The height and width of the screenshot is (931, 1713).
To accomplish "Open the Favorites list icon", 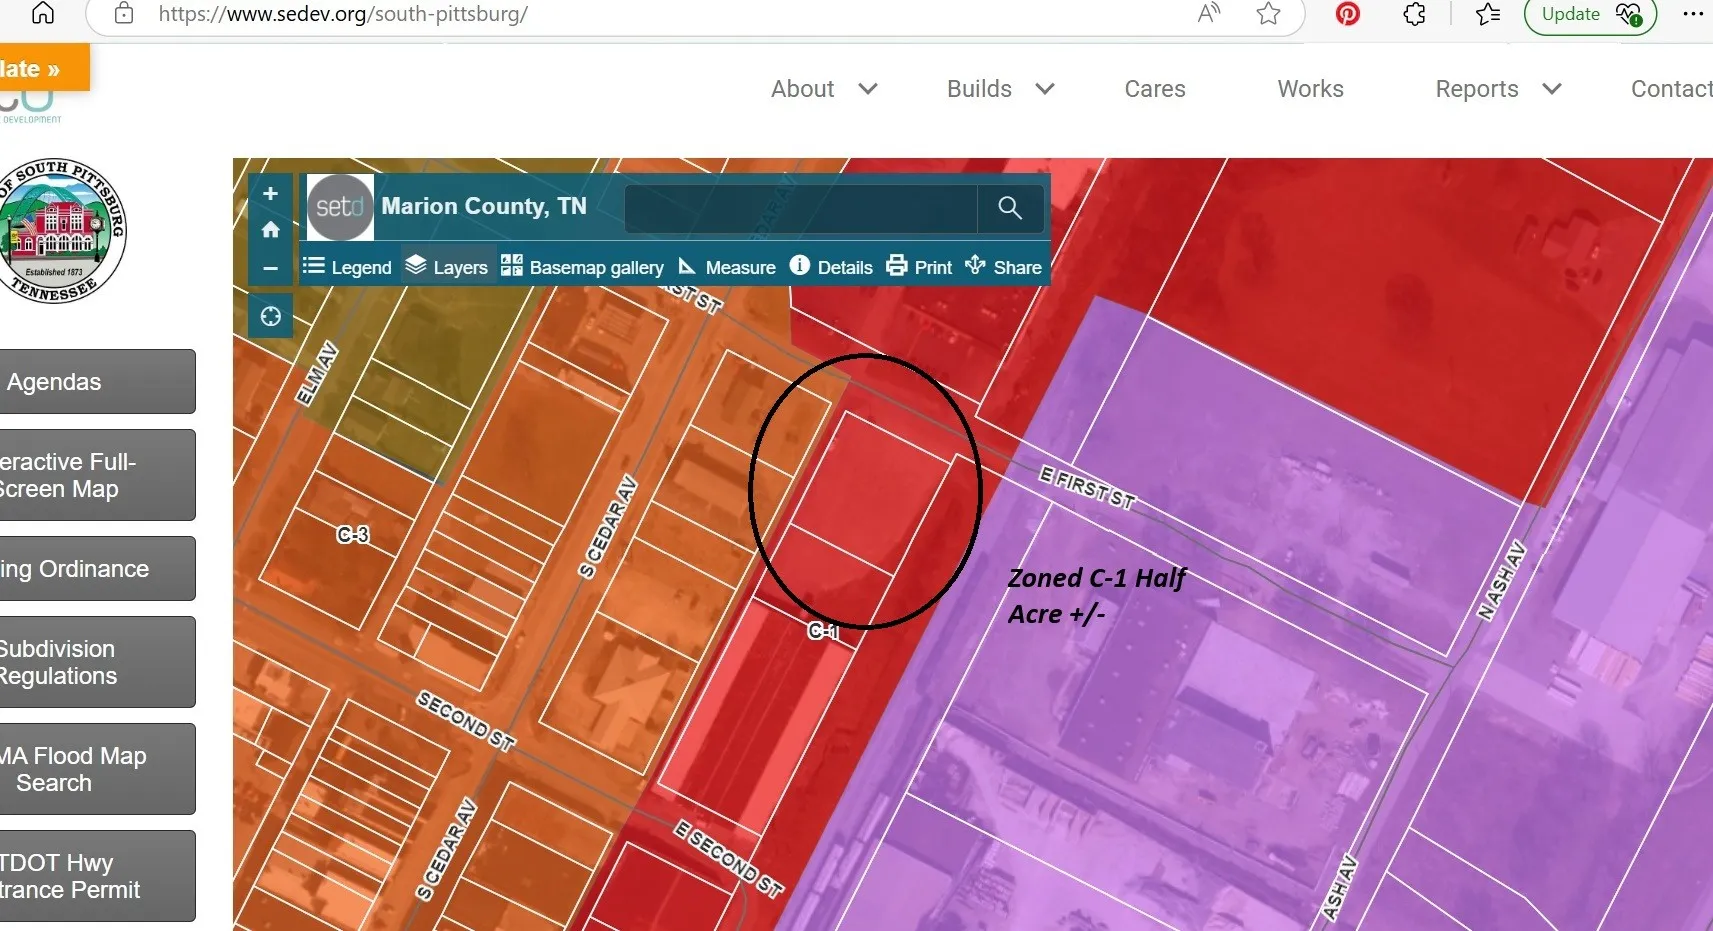I will point(1488,13).
